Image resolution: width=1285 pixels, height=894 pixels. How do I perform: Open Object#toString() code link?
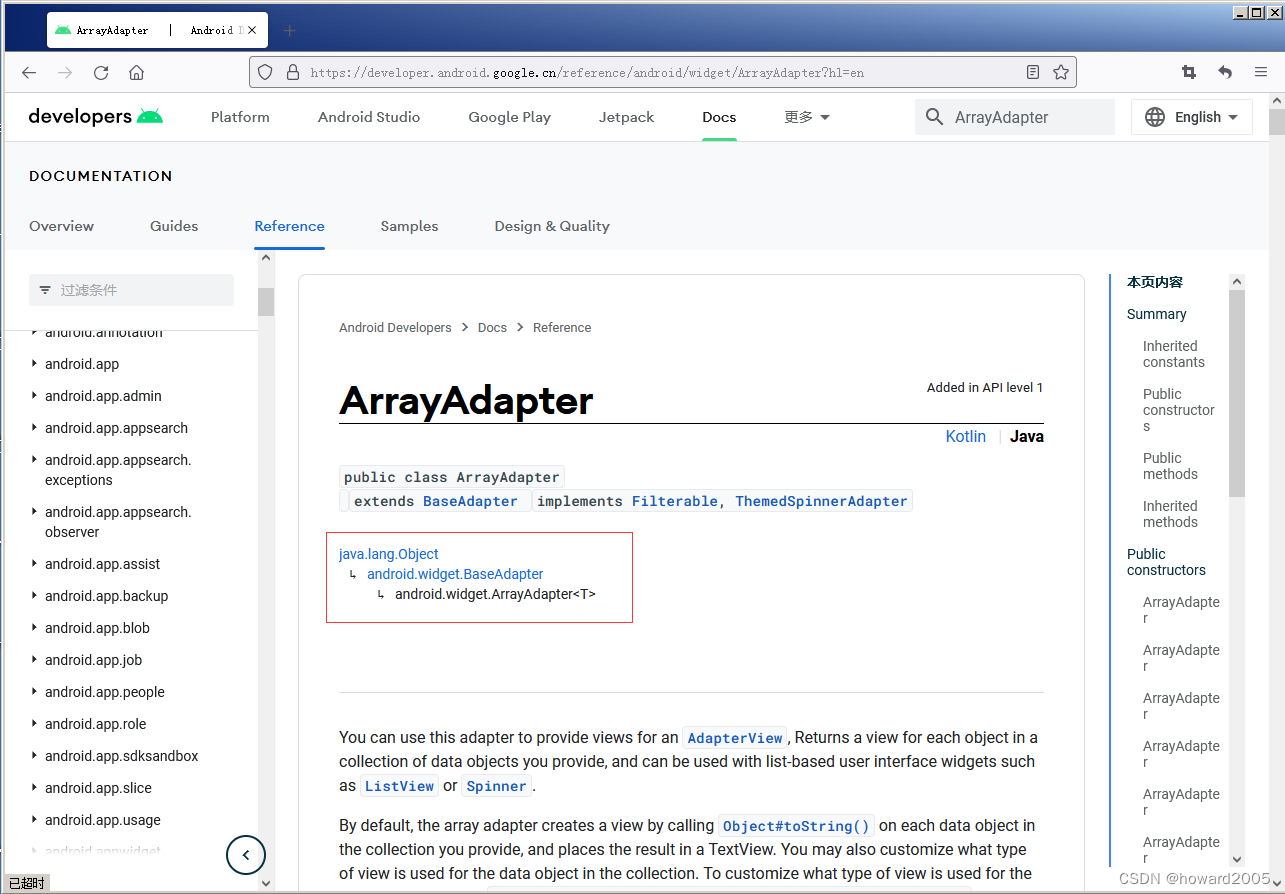pyautogui.click(x=797, y=826)
